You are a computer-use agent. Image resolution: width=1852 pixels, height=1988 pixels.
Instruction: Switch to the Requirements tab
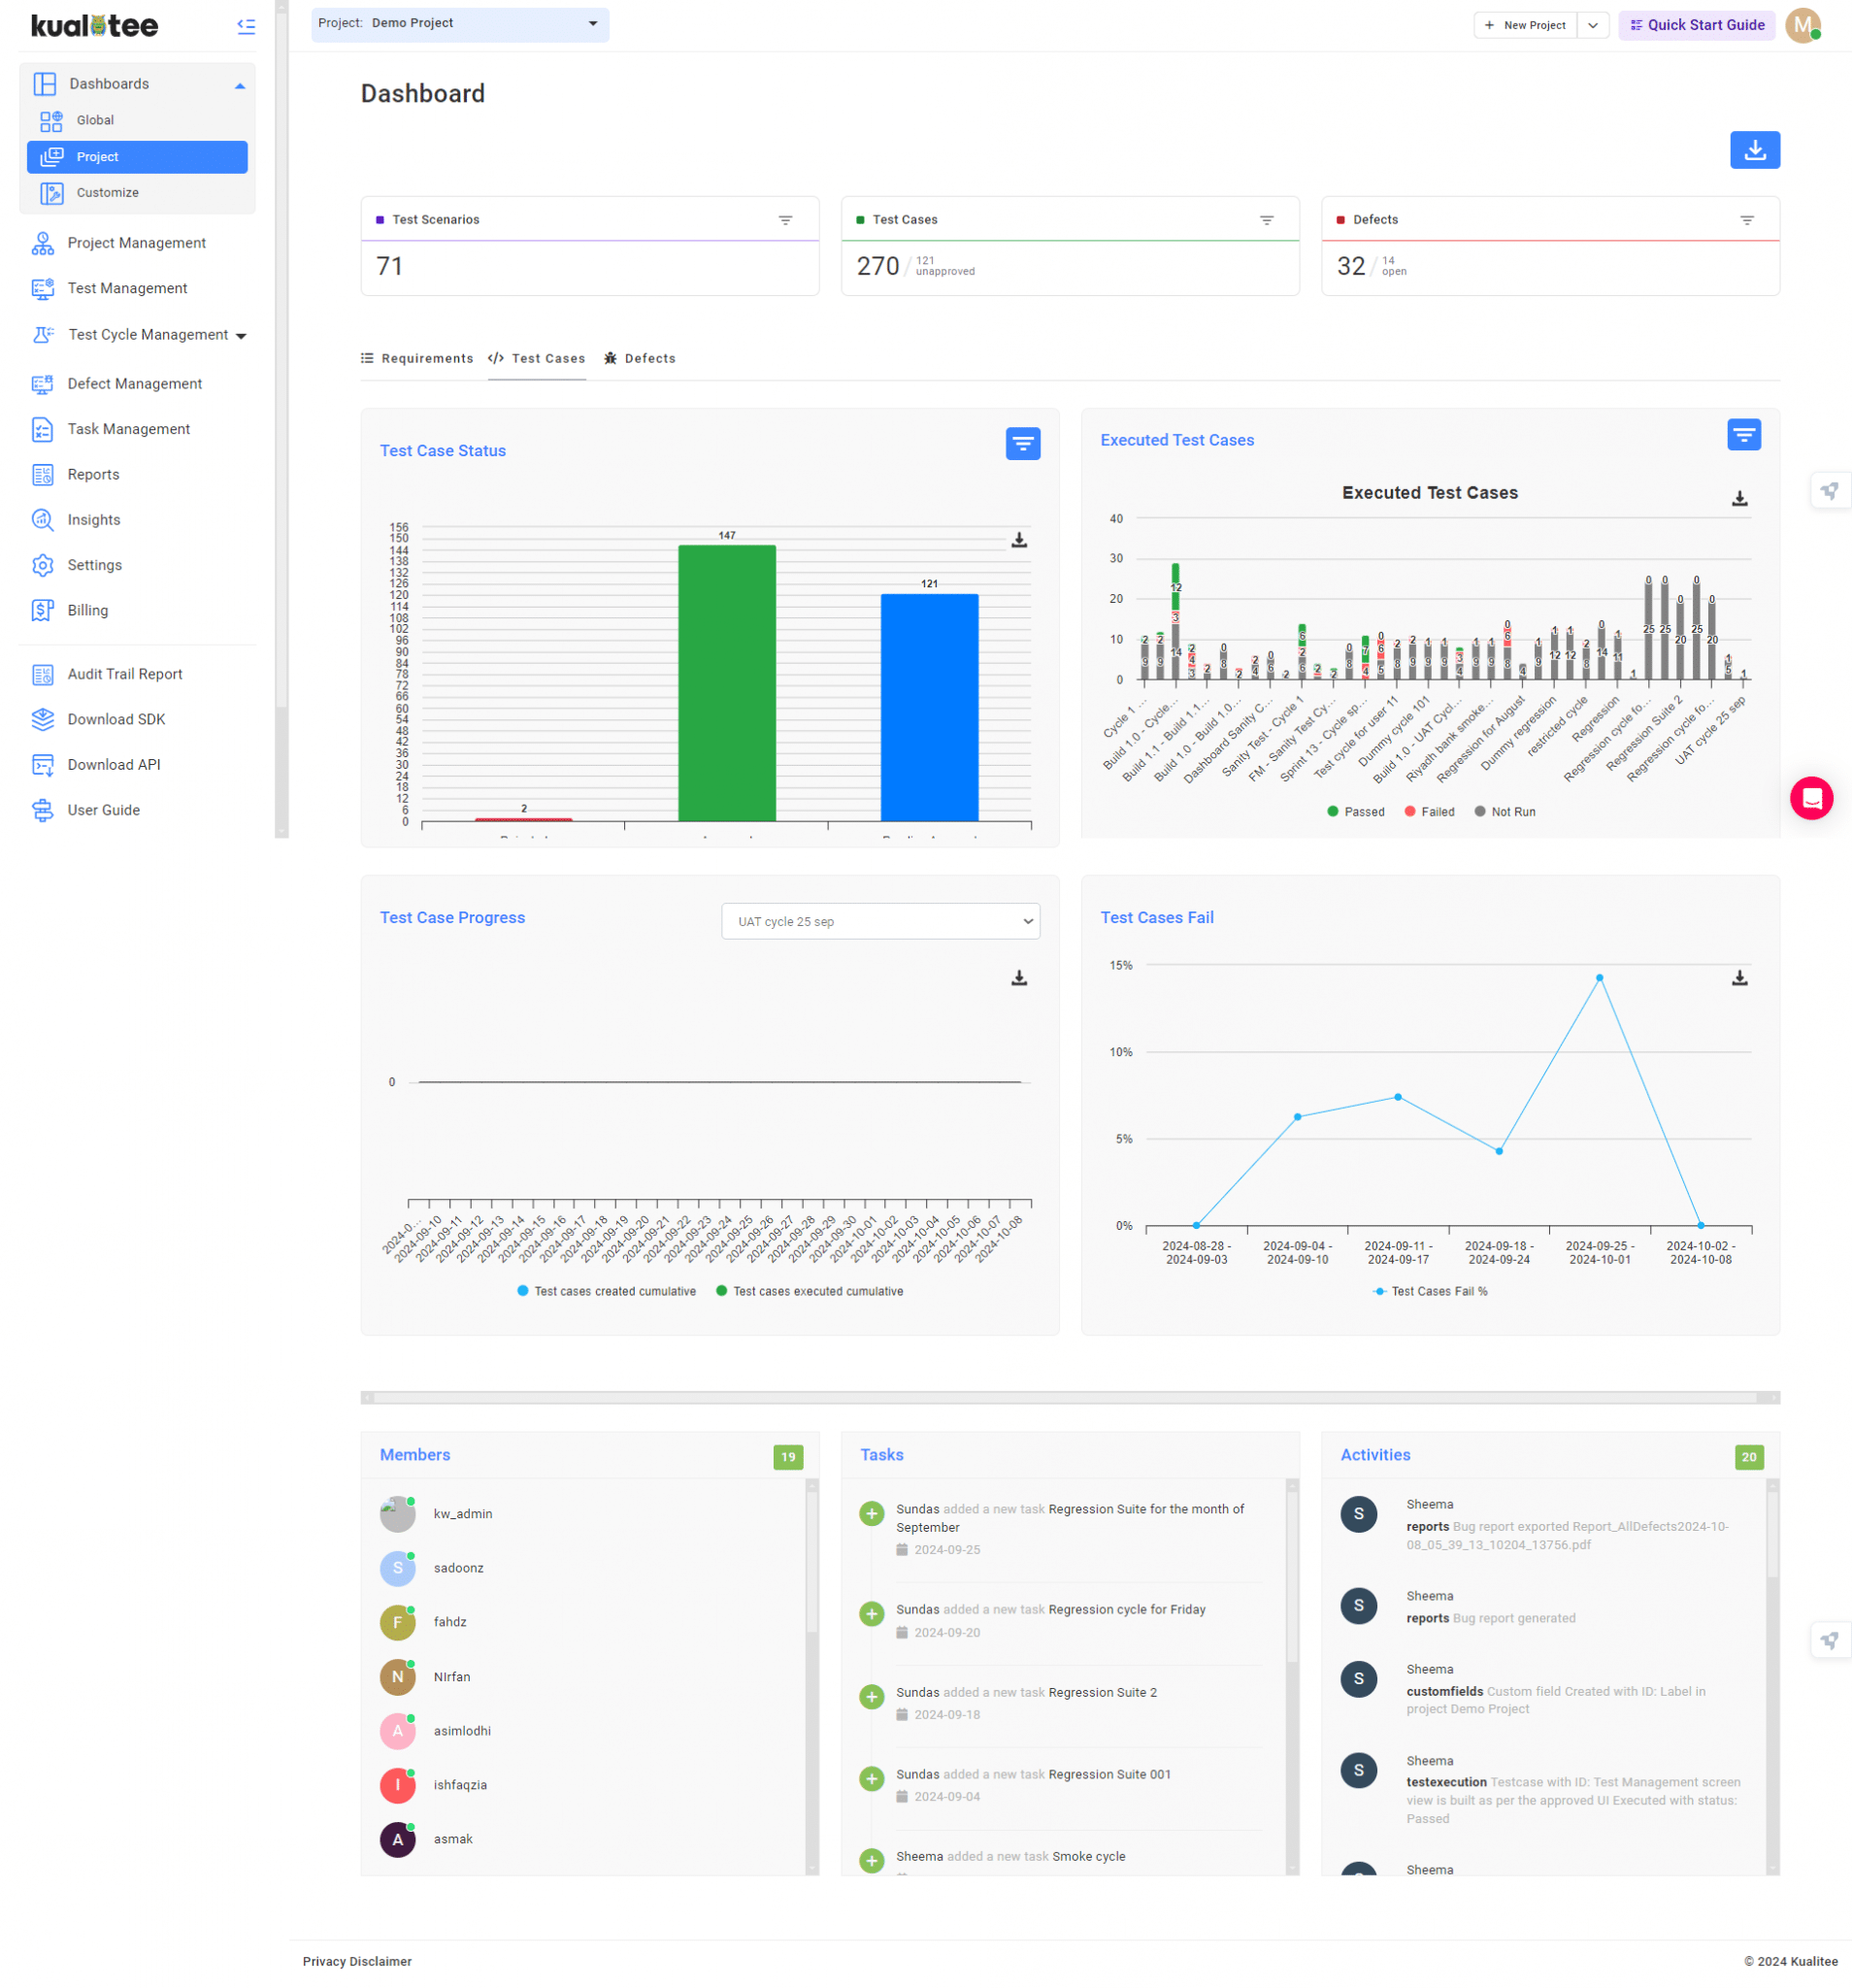pos(427,358)
